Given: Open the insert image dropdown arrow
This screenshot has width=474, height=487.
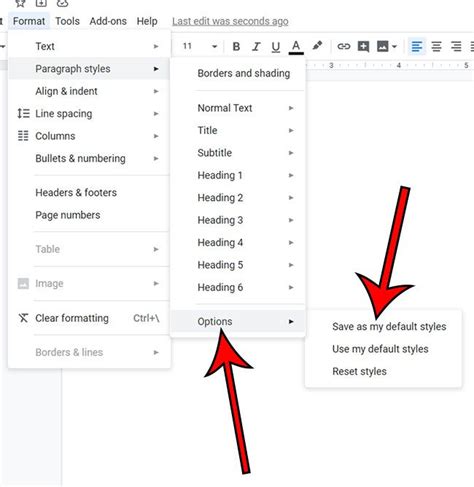Looking at the screenshot, I should (x=394, y=46).
